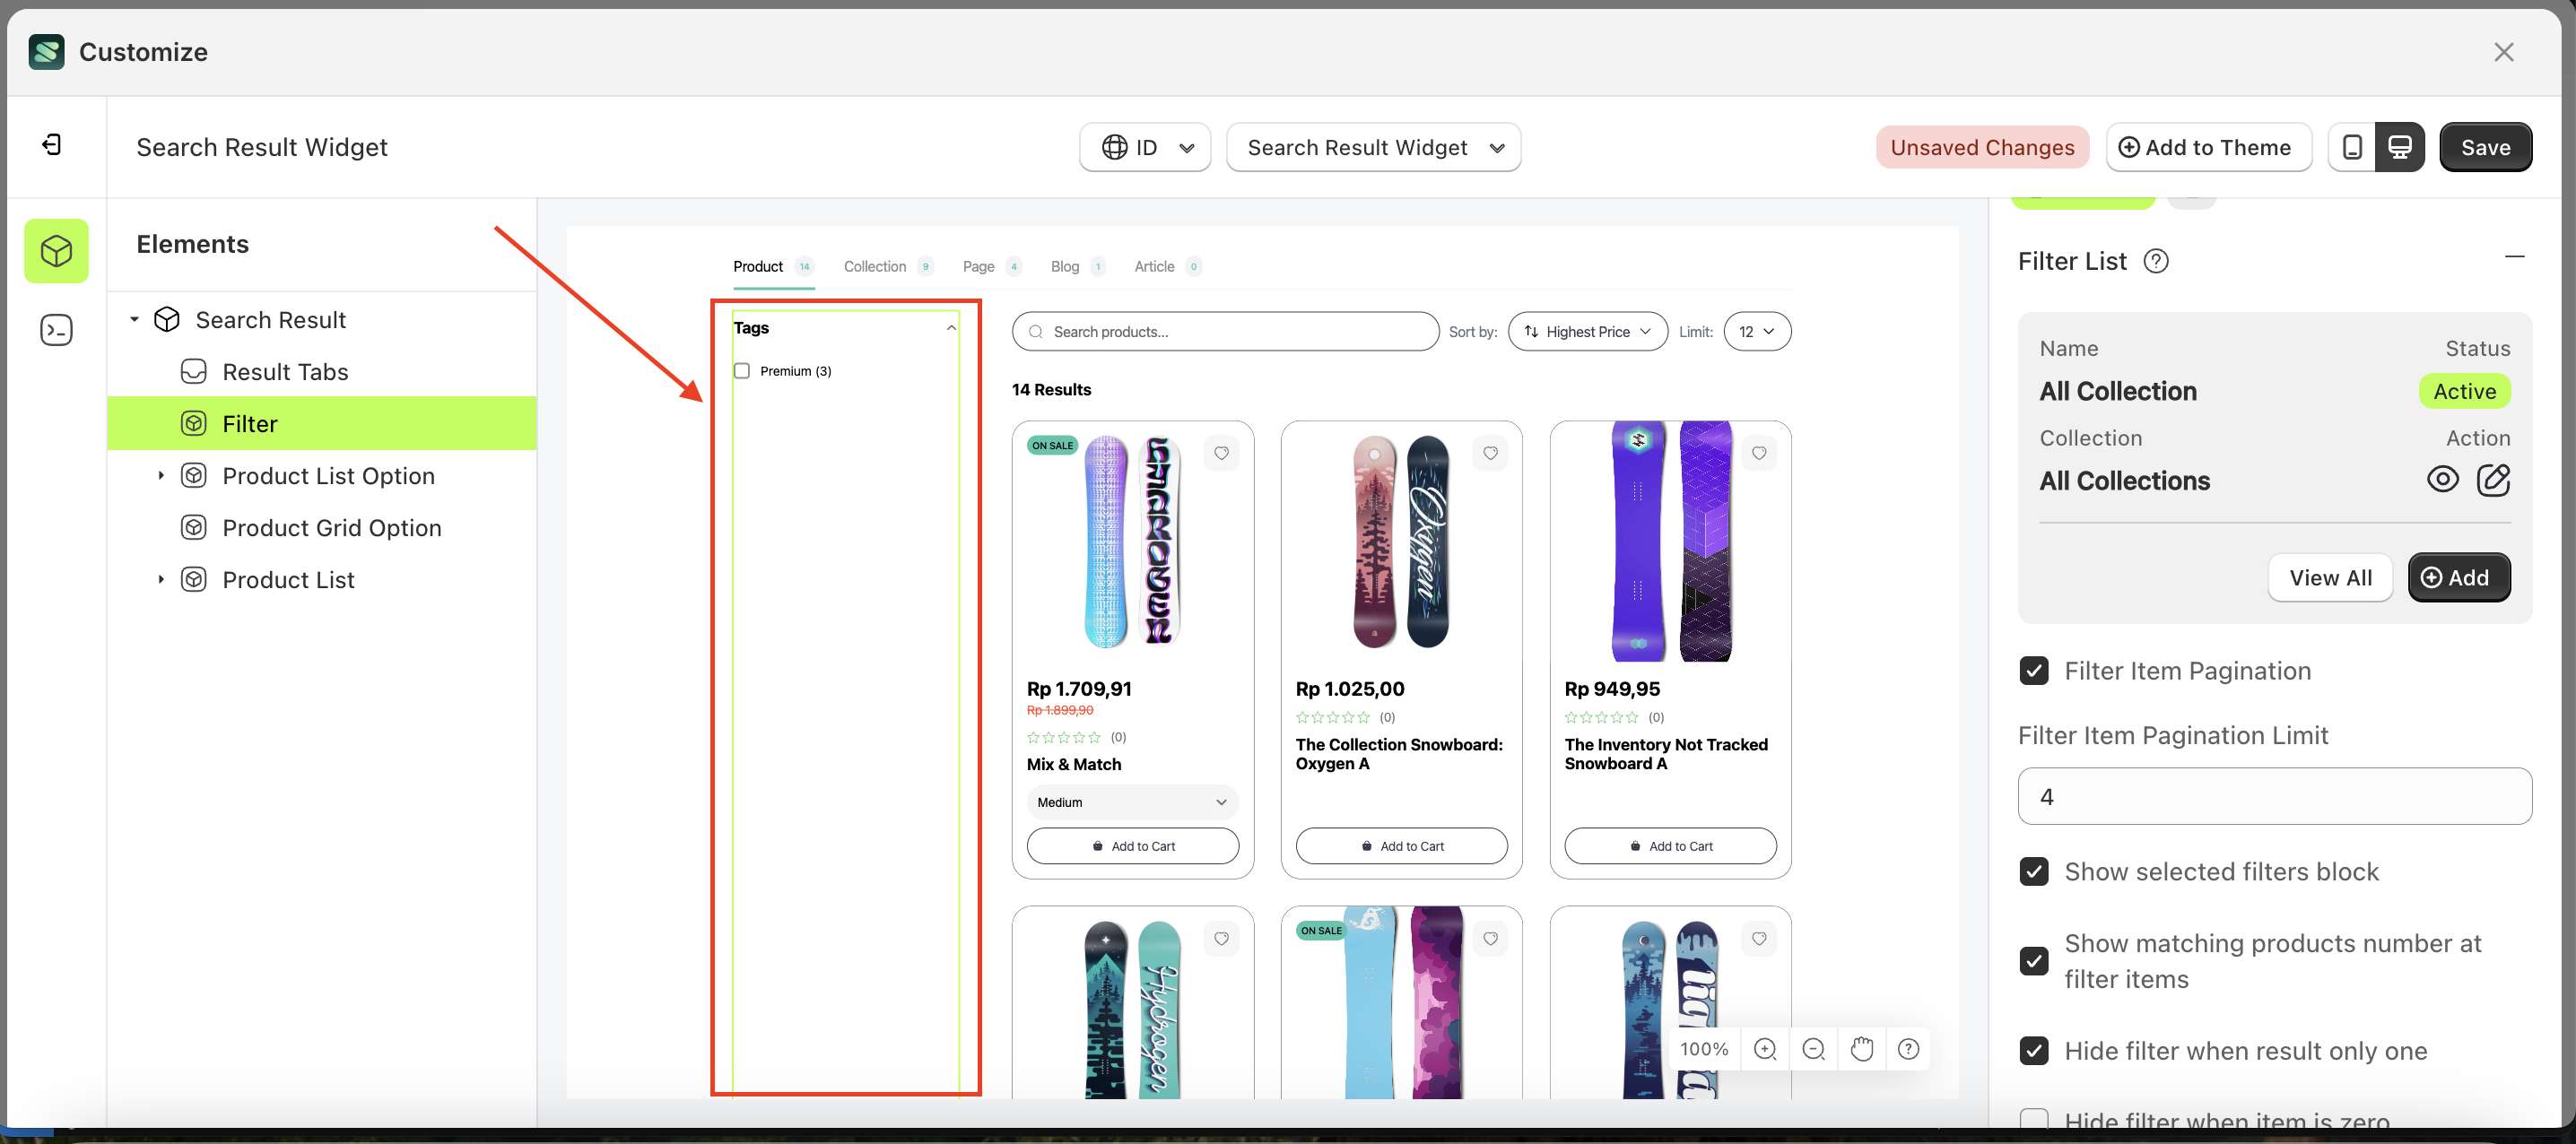Select the Elements cube sidebar icon
Viewport: 2576px width, 1144px height.
tap(56, 251)
